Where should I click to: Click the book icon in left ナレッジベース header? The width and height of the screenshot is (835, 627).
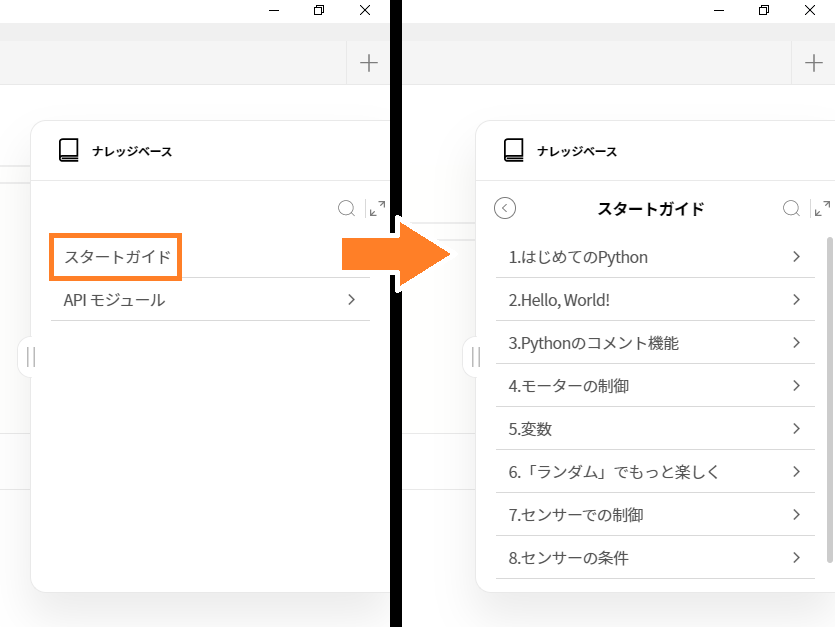69,150
